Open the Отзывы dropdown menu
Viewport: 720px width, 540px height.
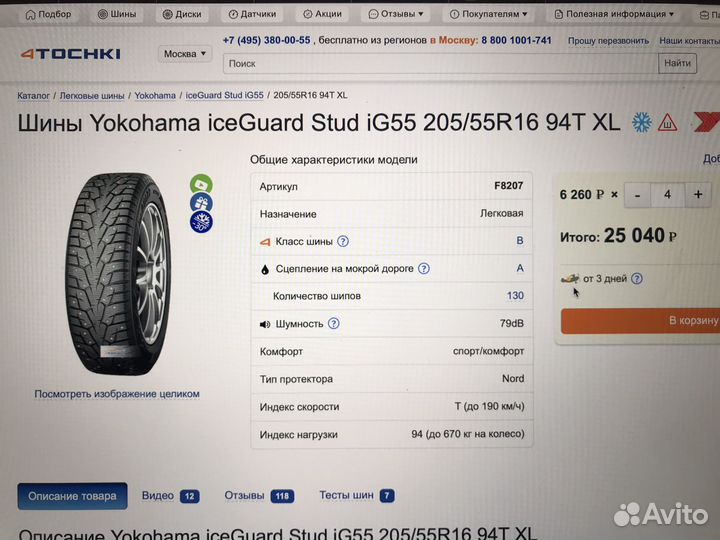pyautogui.click(x=396, y=14)
